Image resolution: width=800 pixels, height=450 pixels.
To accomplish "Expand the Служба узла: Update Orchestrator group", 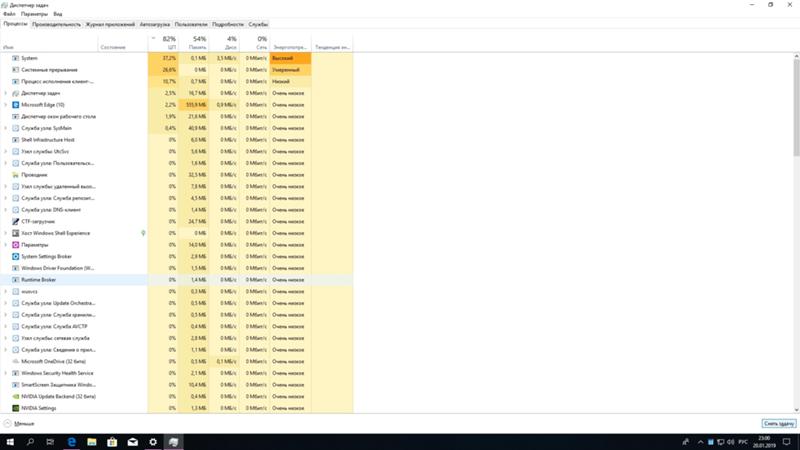I will tap(6, 303).
